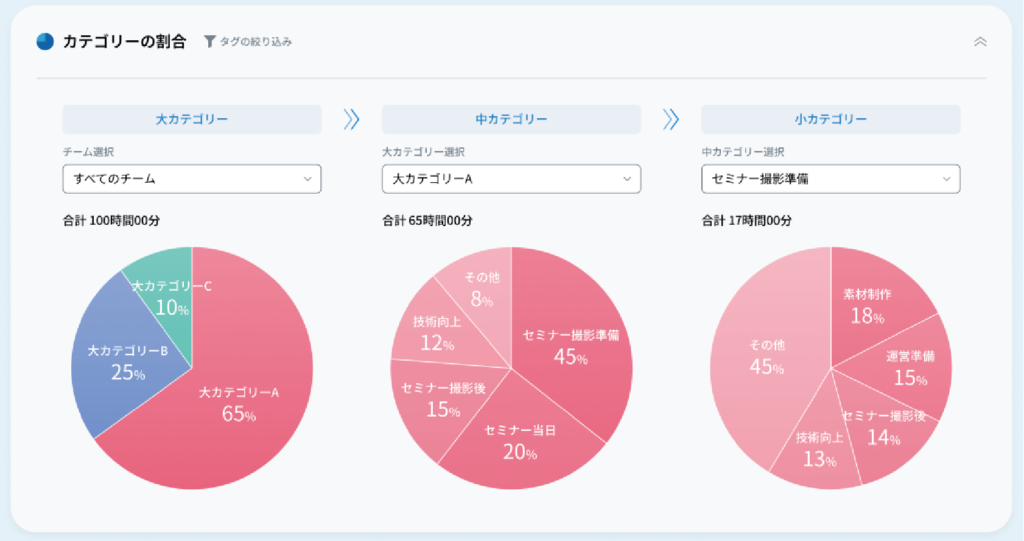Click the タグの絞り込み filter link
The height and width of the screenshot is (541, 1024).
click(x=255, y=42)
